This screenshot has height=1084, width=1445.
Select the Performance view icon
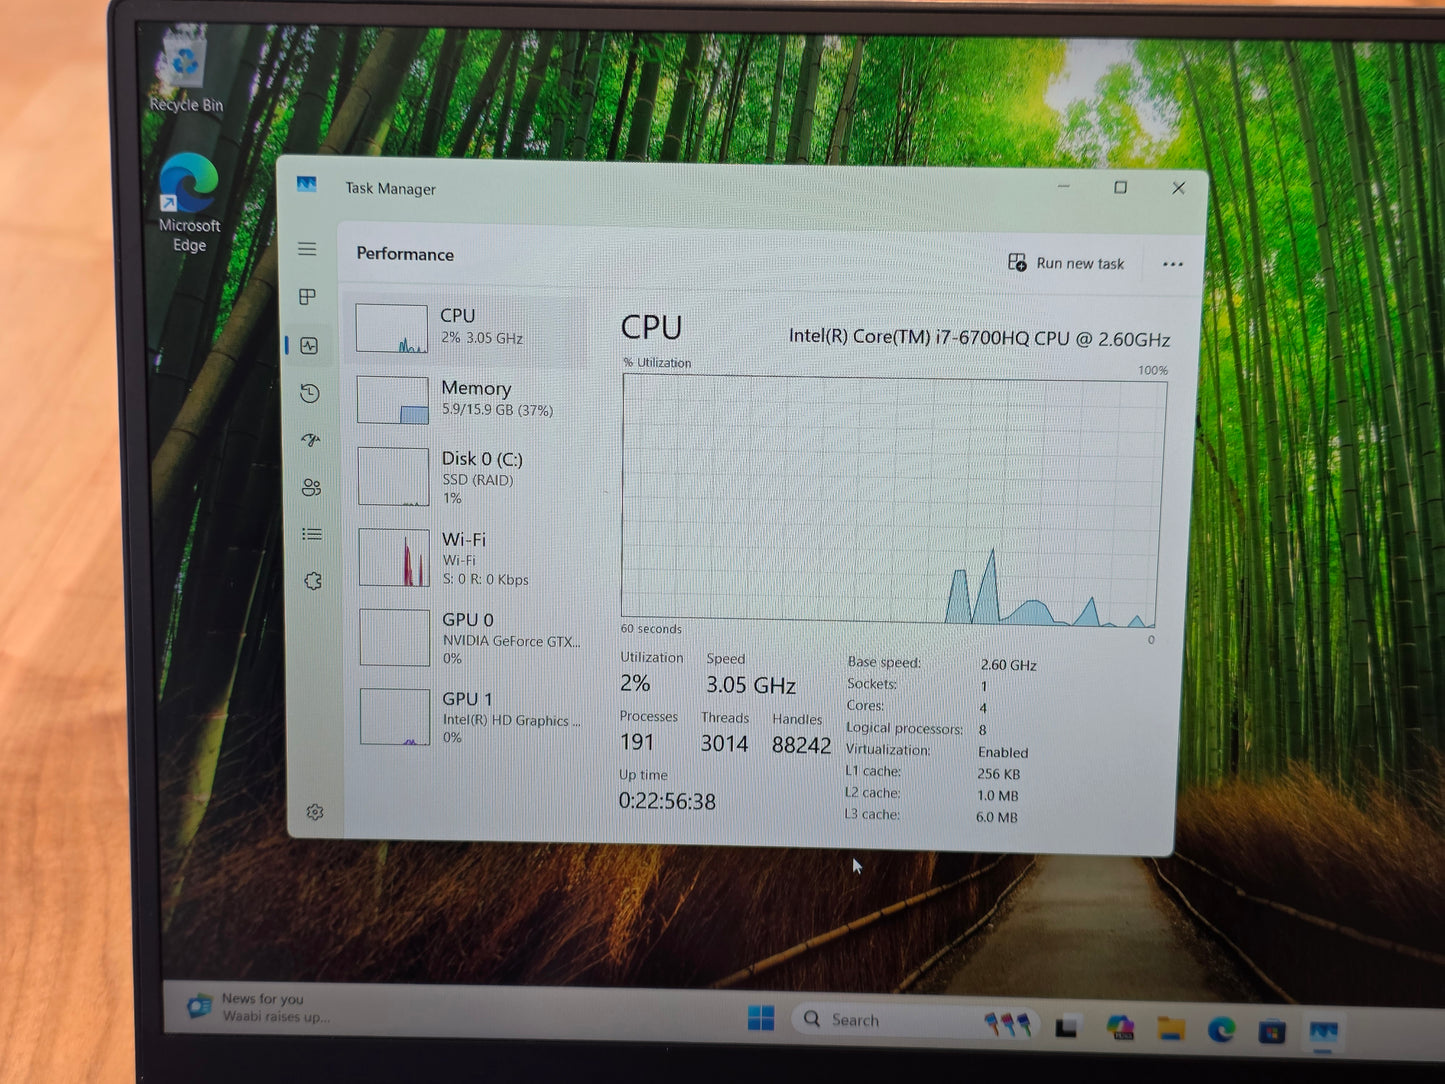[x=307, y=345]
